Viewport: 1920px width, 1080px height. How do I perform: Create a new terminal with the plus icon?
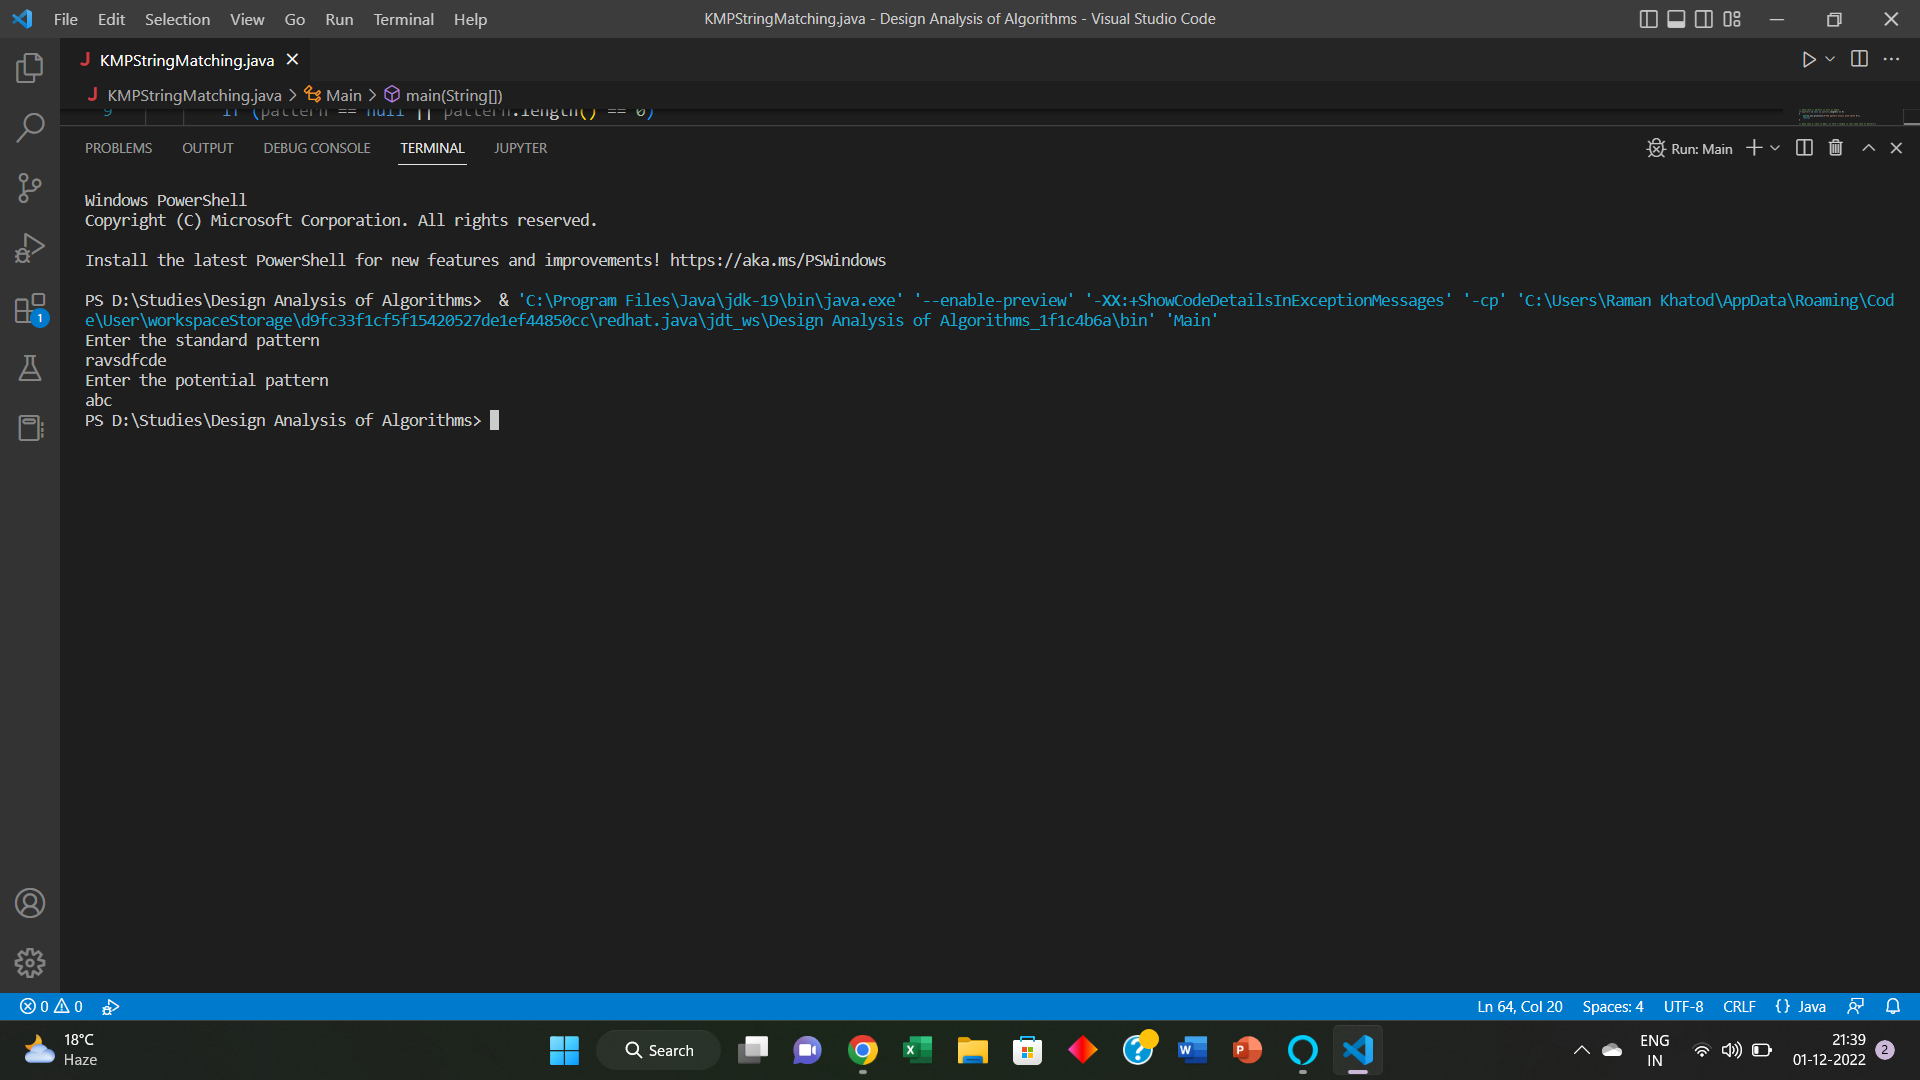click(x=1753, y=147)
